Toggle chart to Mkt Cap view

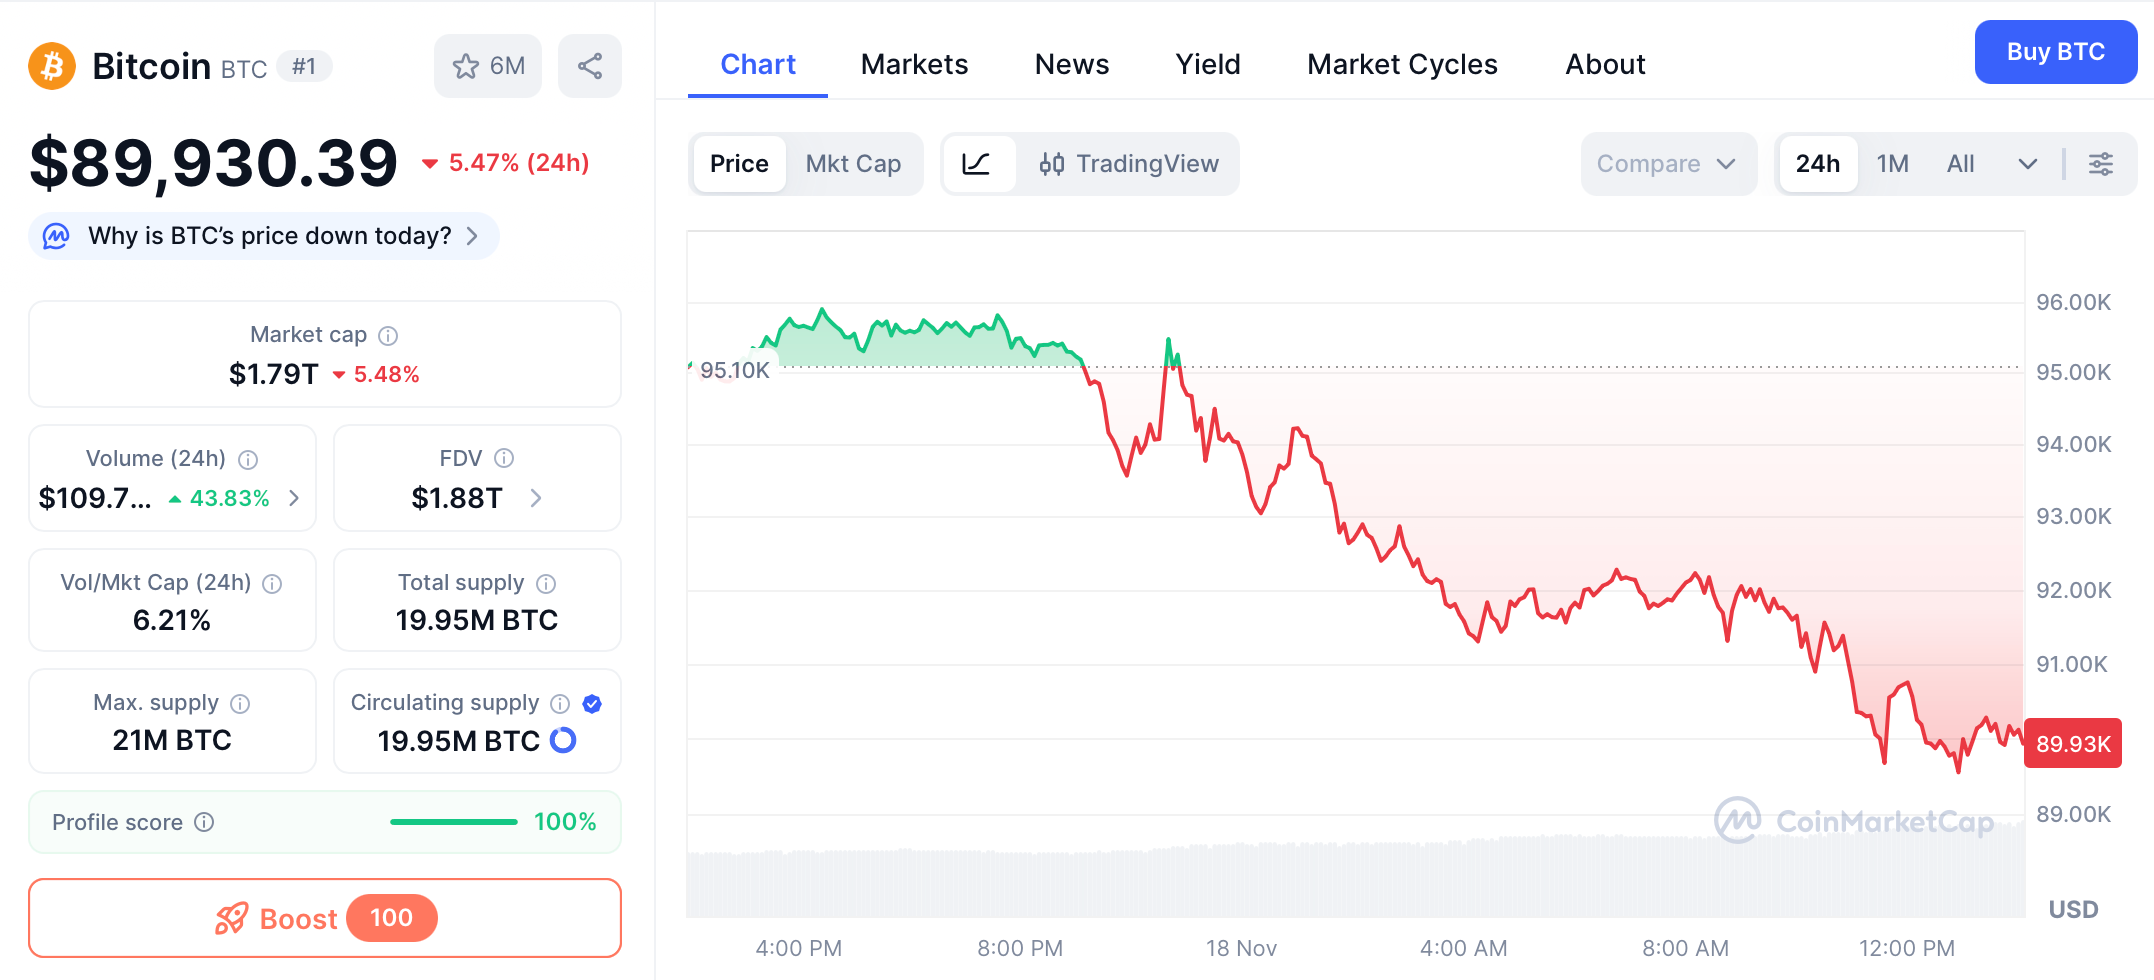coord(854,163)
